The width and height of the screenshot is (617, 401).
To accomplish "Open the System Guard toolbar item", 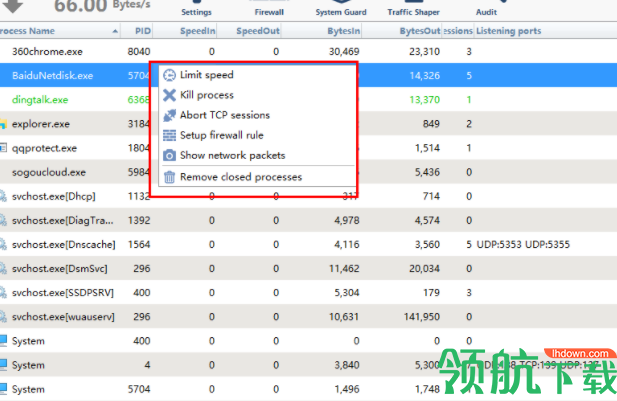I will 341,8.
